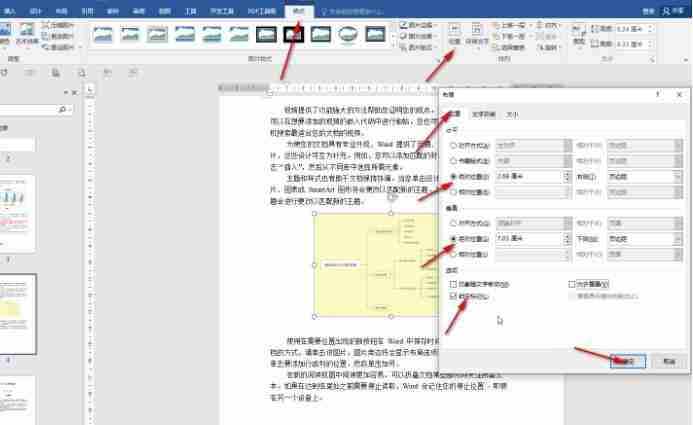Open the 图片边框 picture border dropdown

point(418,26)
